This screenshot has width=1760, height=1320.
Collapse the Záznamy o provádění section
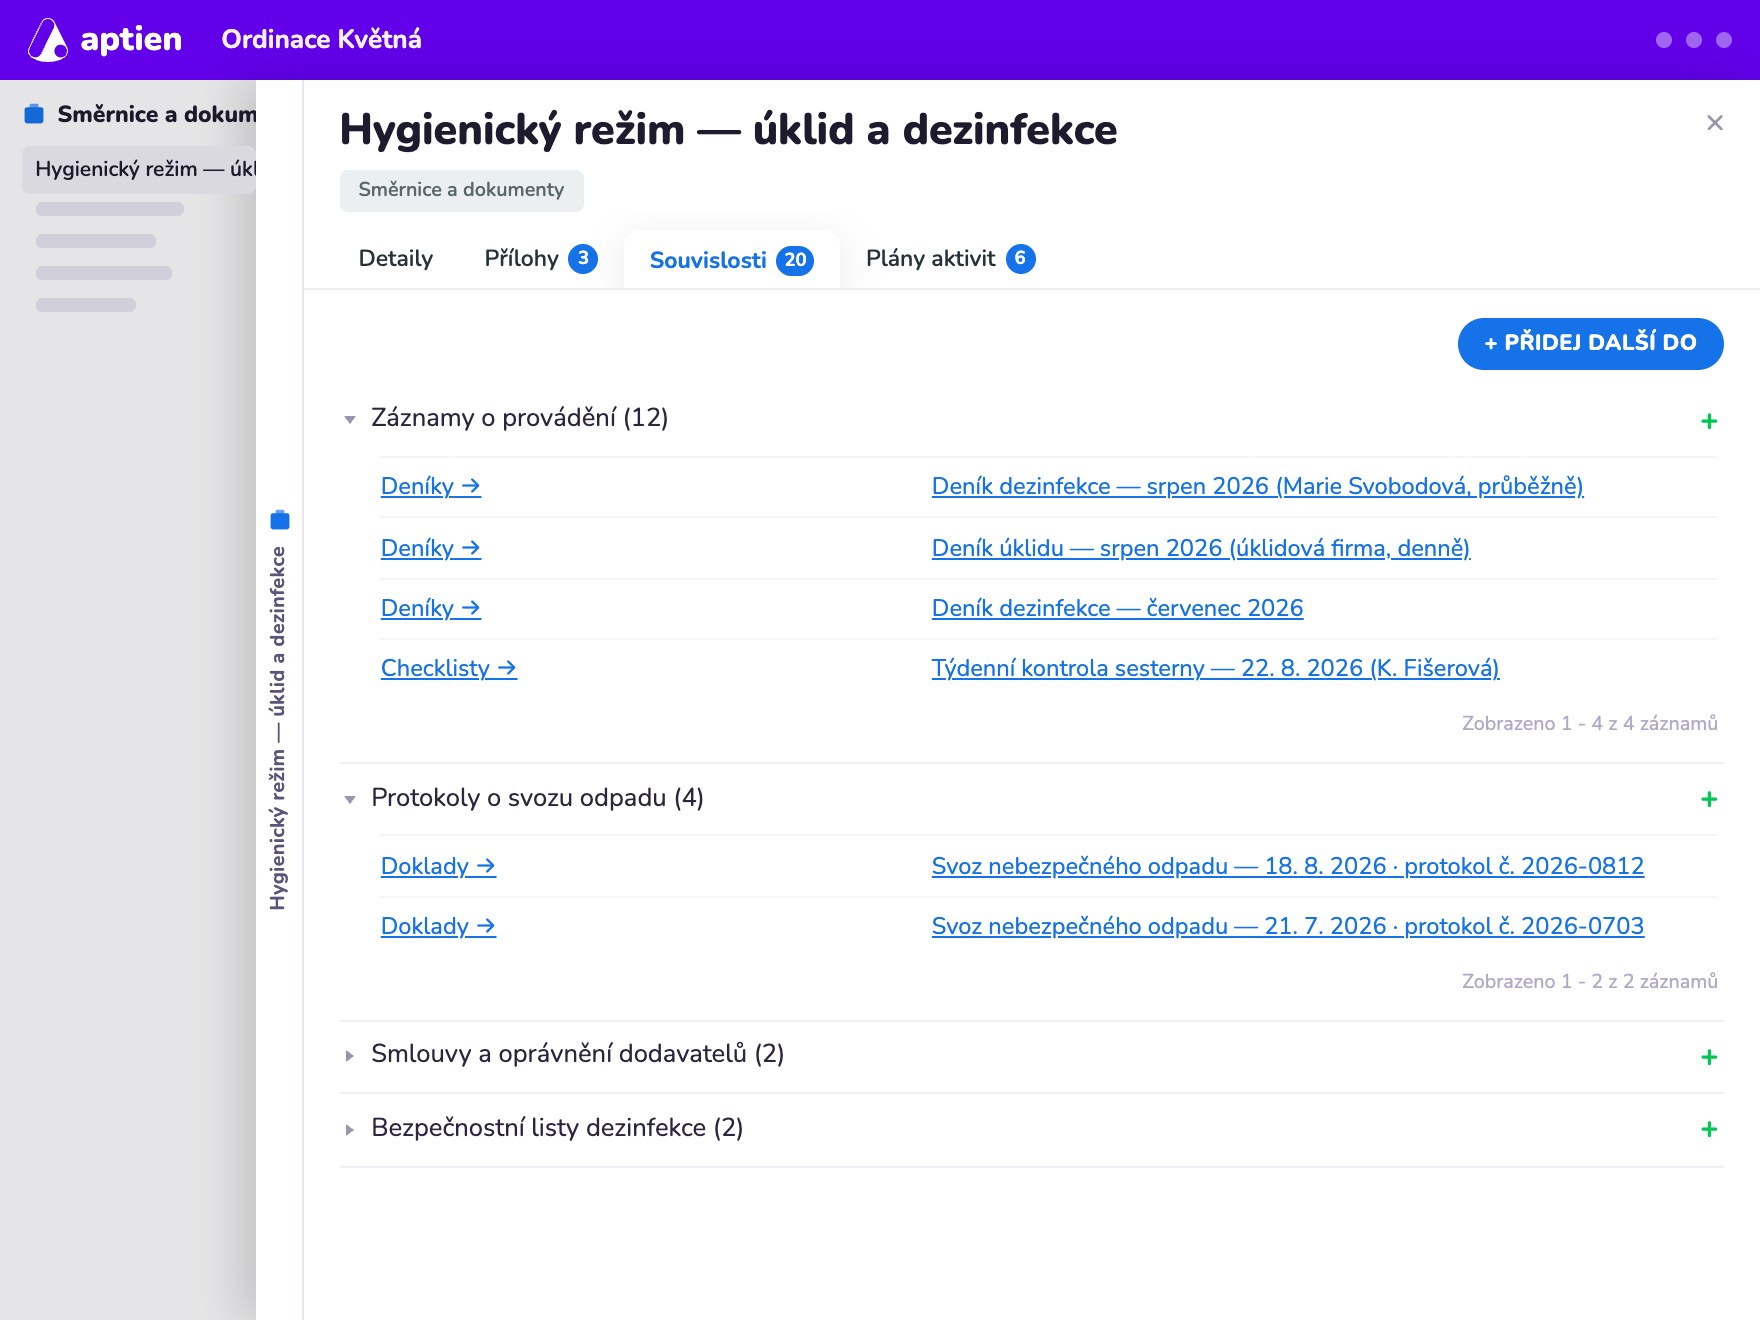click(x=350, y=419)
